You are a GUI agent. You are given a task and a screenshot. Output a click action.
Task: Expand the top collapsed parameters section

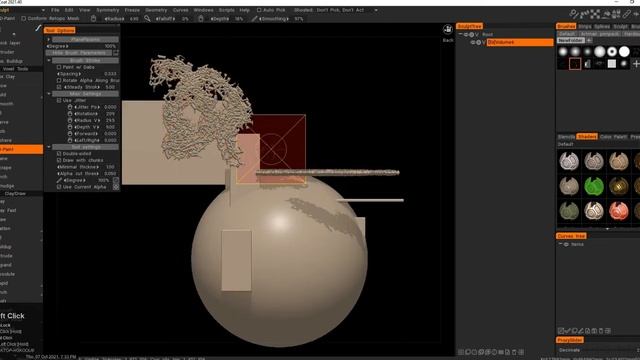point(49,40)
